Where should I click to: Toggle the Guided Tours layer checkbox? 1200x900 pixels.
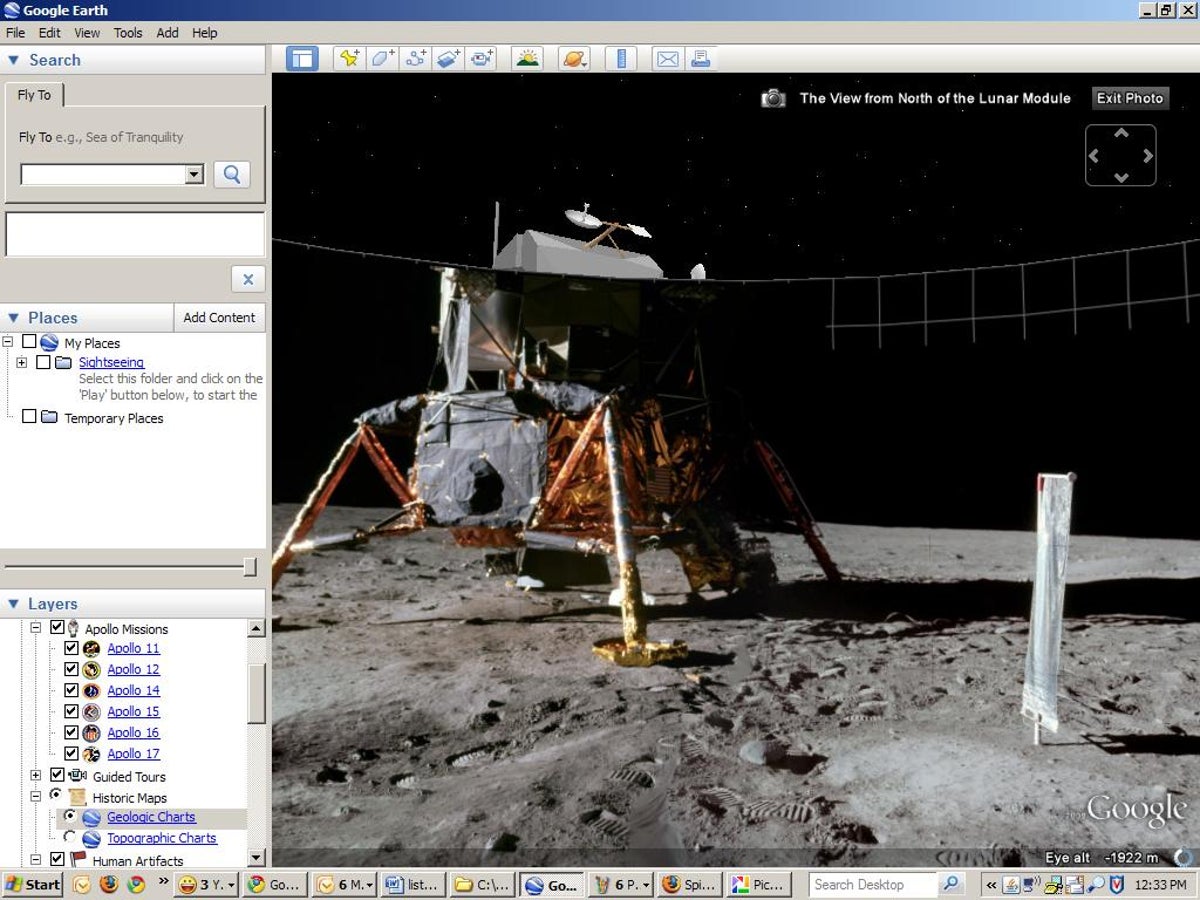pos(57,775)
